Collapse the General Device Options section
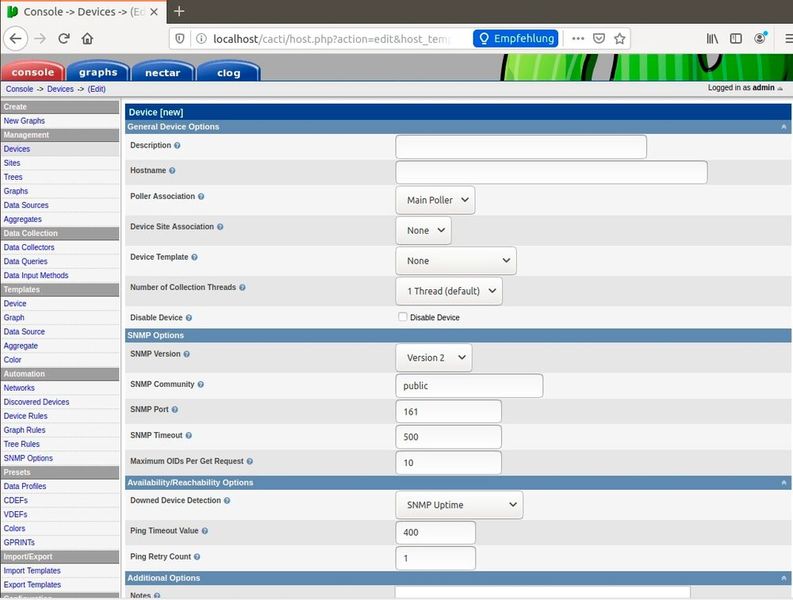This screenshot has height=600, width=793. tap(783, 126)
